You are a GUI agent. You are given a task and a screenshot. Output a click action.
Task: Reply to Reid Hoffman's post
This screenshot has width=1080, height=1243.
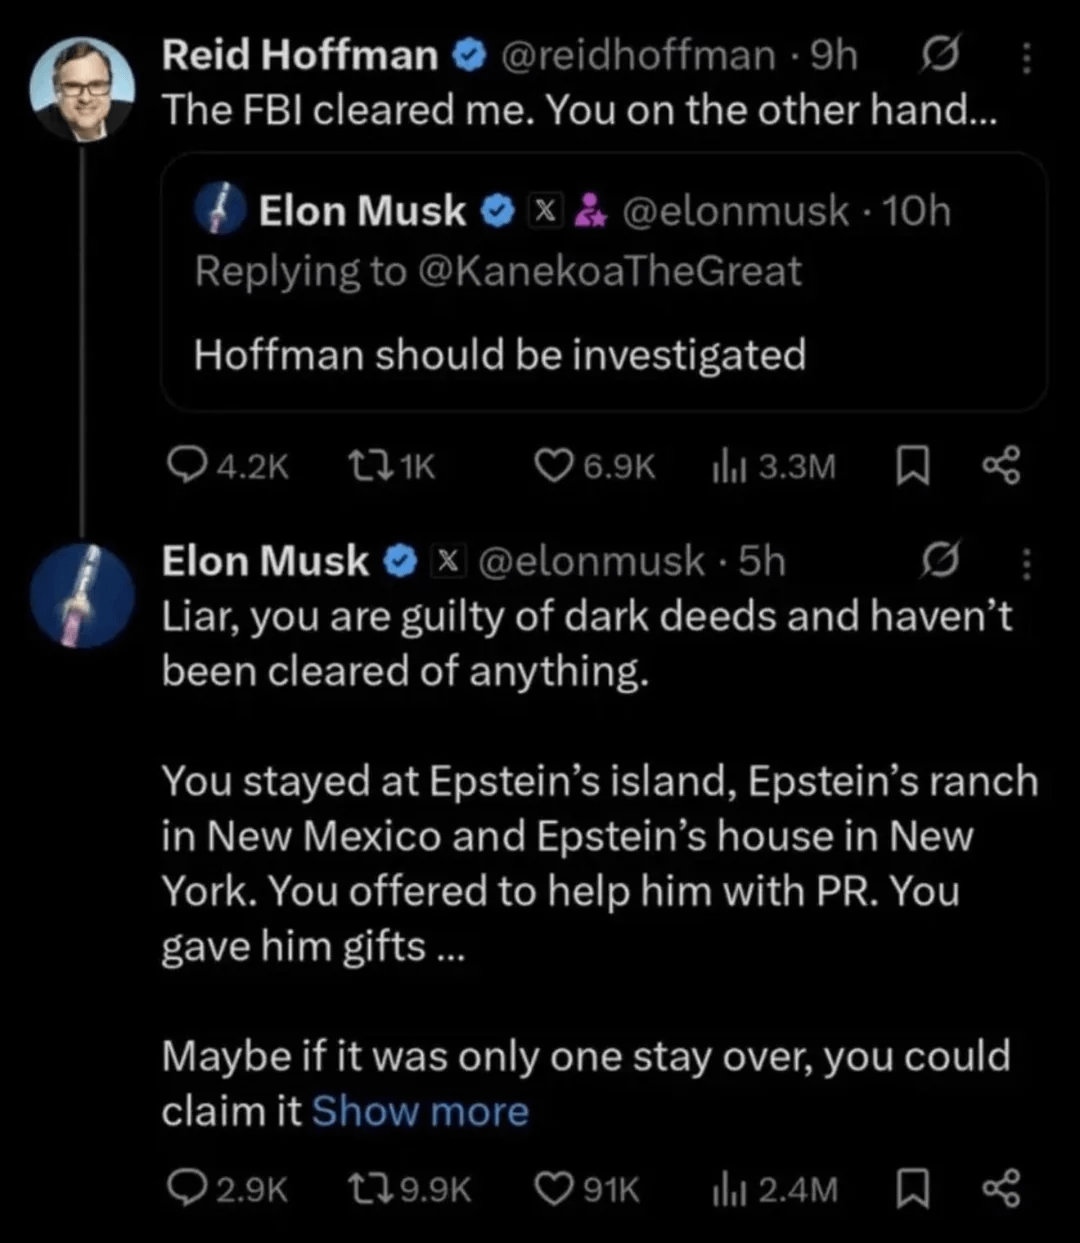183,466
